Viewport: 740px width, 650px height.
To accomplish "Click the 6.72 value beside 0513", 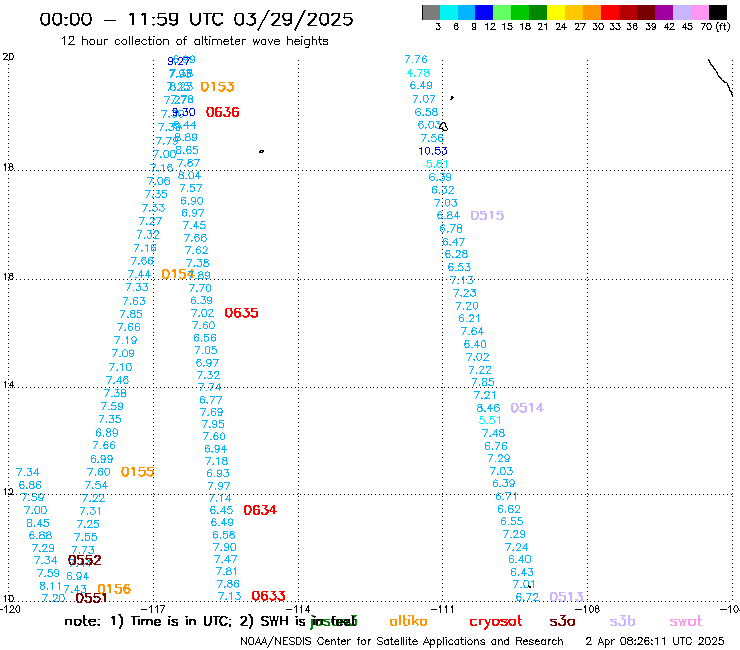I will pos(527,597).
